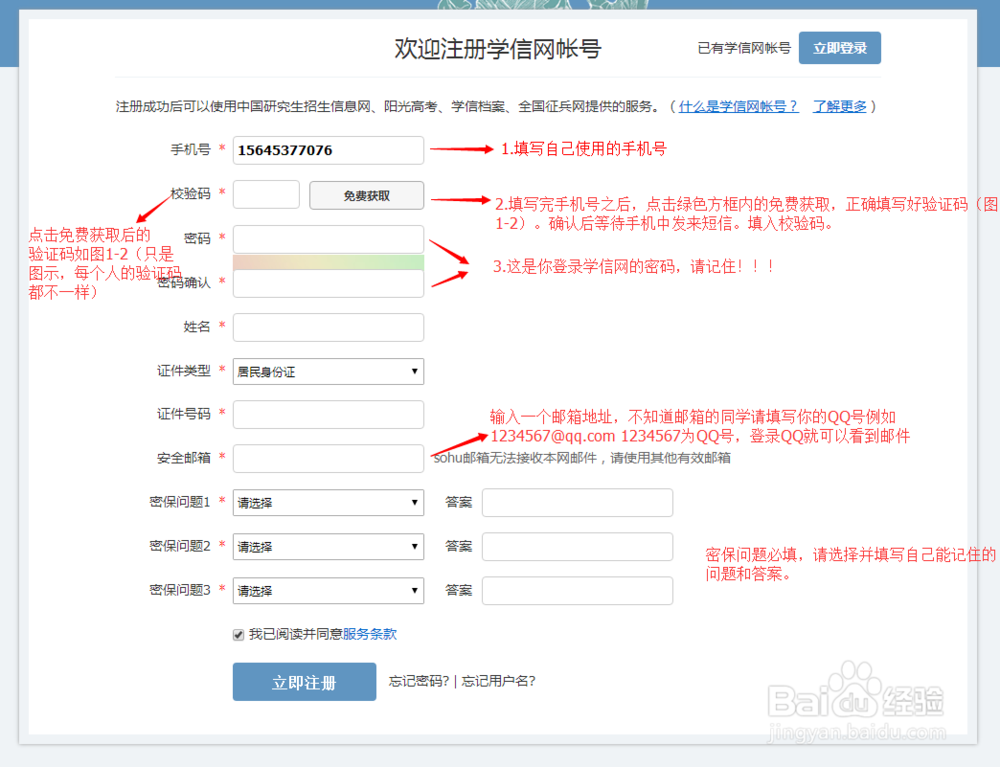Select the 密码 password input field
This screenshot has width=1000, height=767.
click(328, 239)
